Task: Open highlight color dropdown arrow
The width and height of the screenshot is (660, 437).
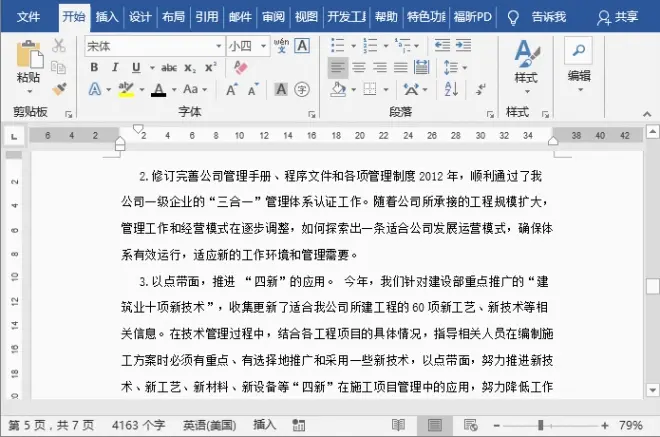Action: point(142,90)
